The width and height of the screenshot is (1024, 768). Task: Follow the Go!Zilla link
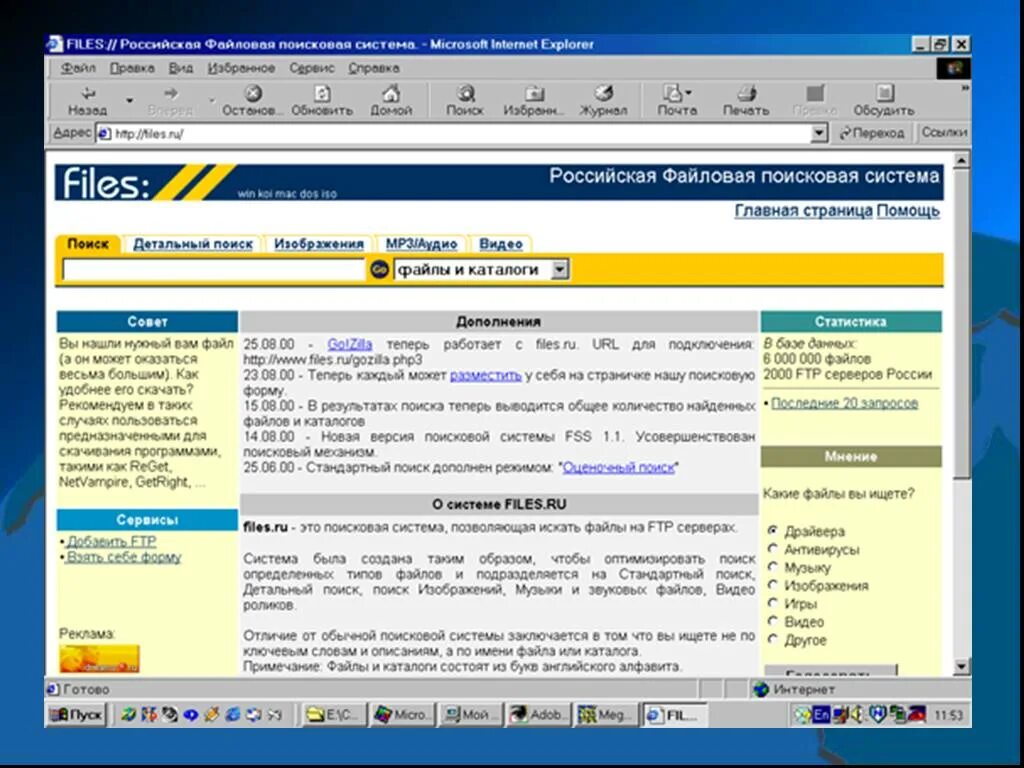350,344
